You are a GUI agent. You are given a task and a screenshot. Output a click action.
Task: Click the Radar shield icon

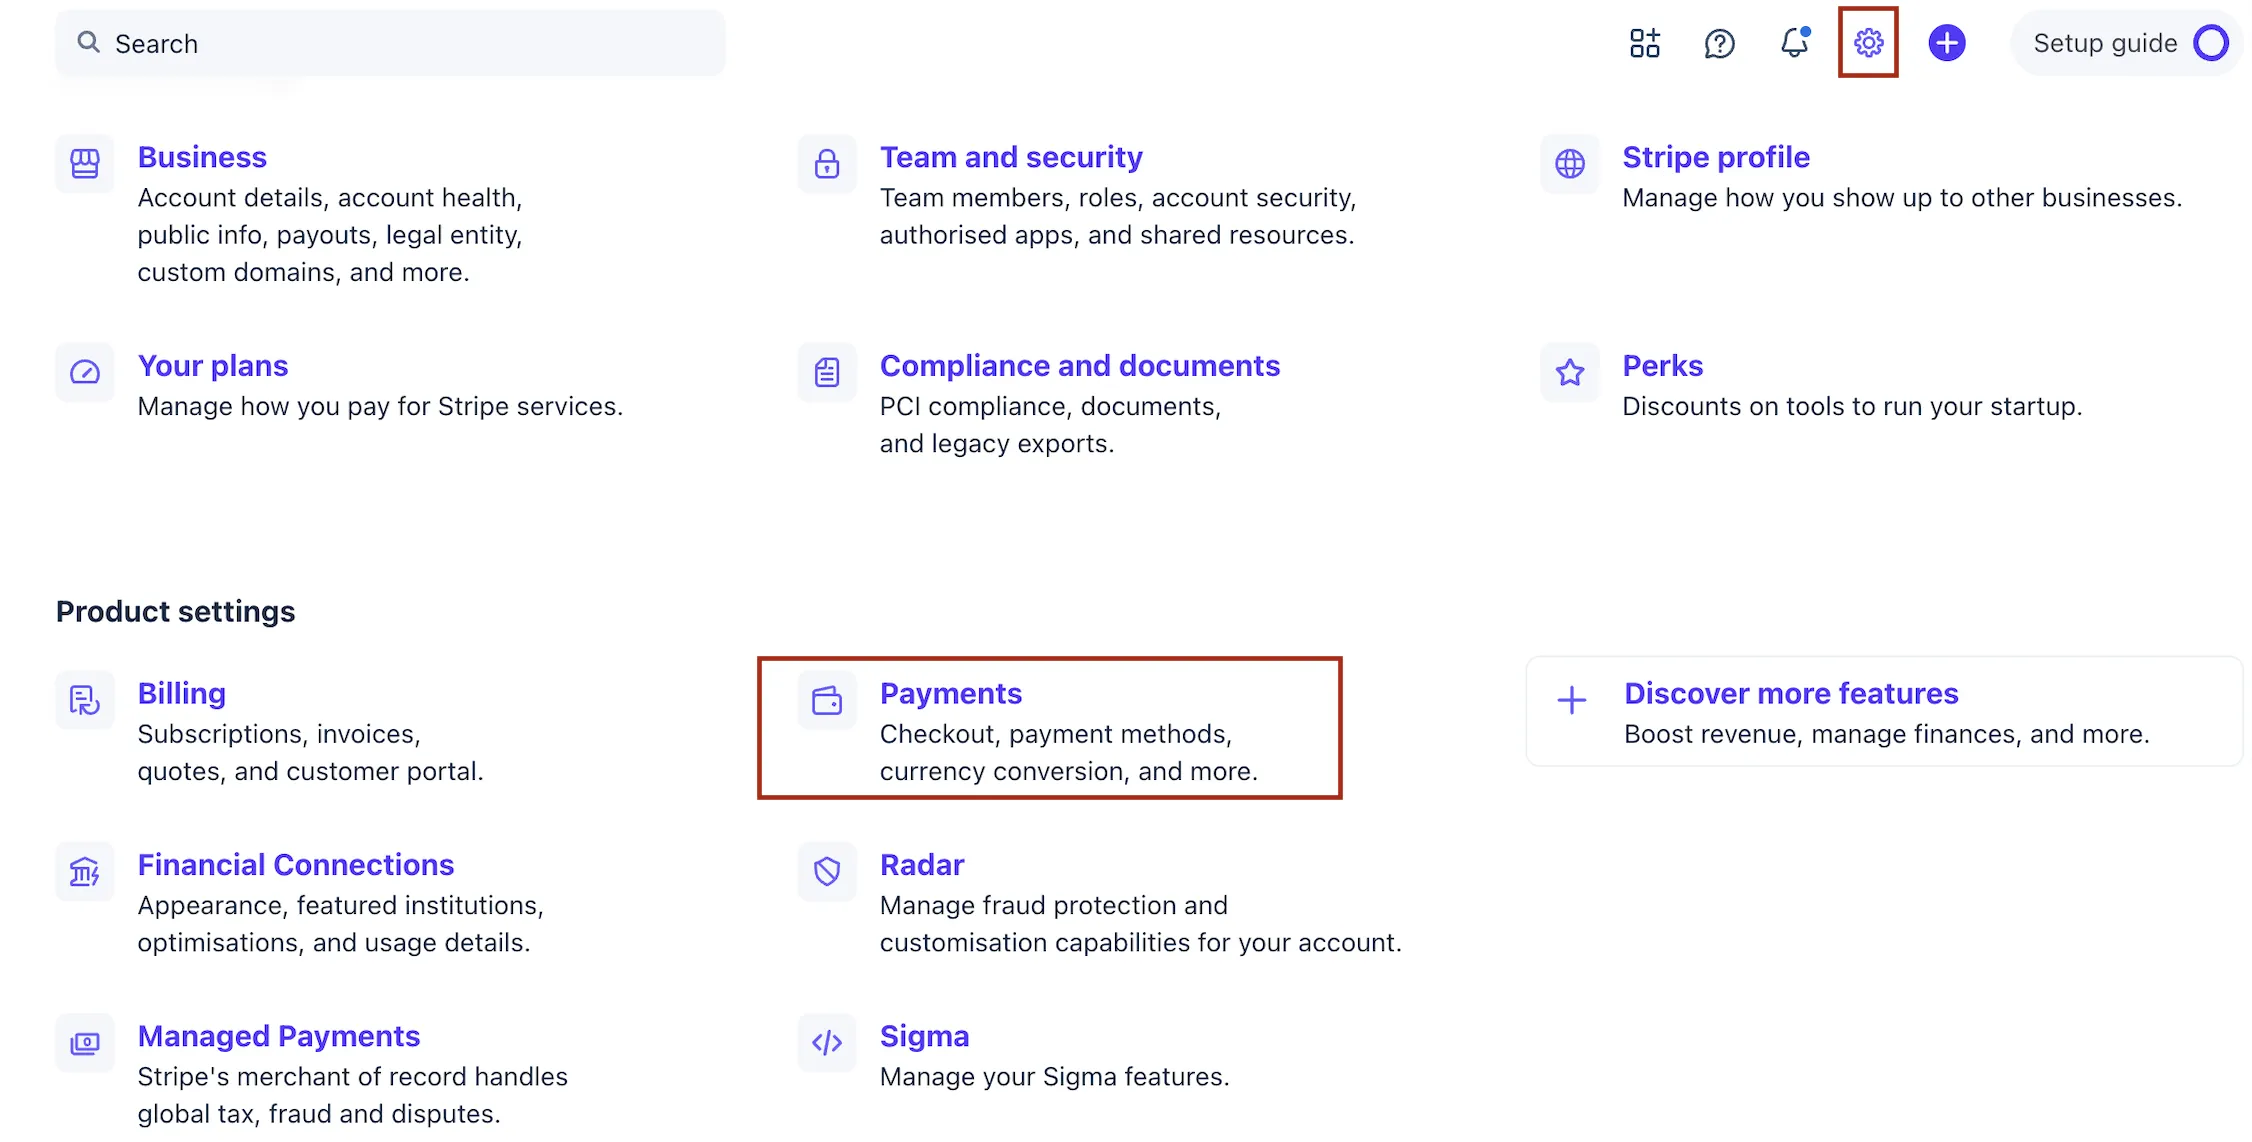(x=826, y=871)
